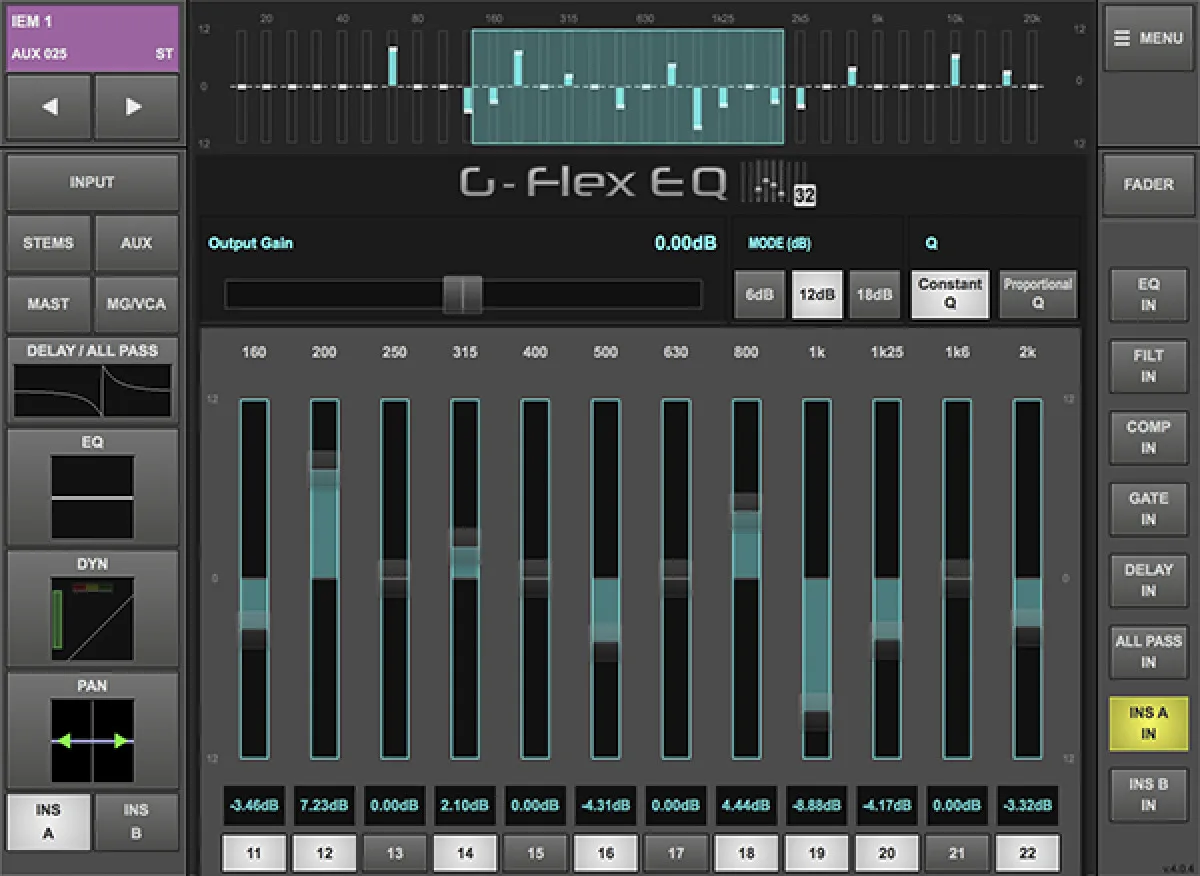The height and width of the screenshot is (876, 1200).
Task: Toggle band 14 button
Action: click(x=465, y=854)
